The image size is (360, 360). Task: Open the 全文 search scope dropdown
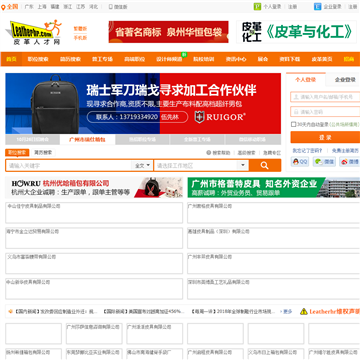(142, 165)
